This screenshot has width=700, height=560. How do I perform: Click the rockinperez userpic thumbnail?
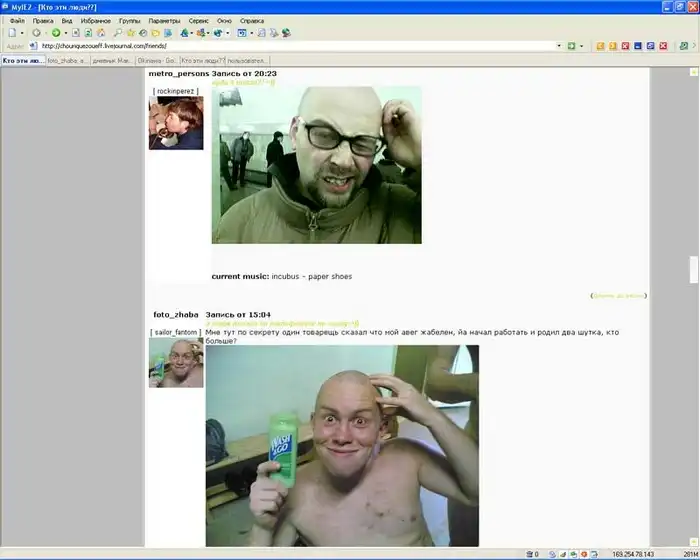pyautogui.click(x=176, y=123)
